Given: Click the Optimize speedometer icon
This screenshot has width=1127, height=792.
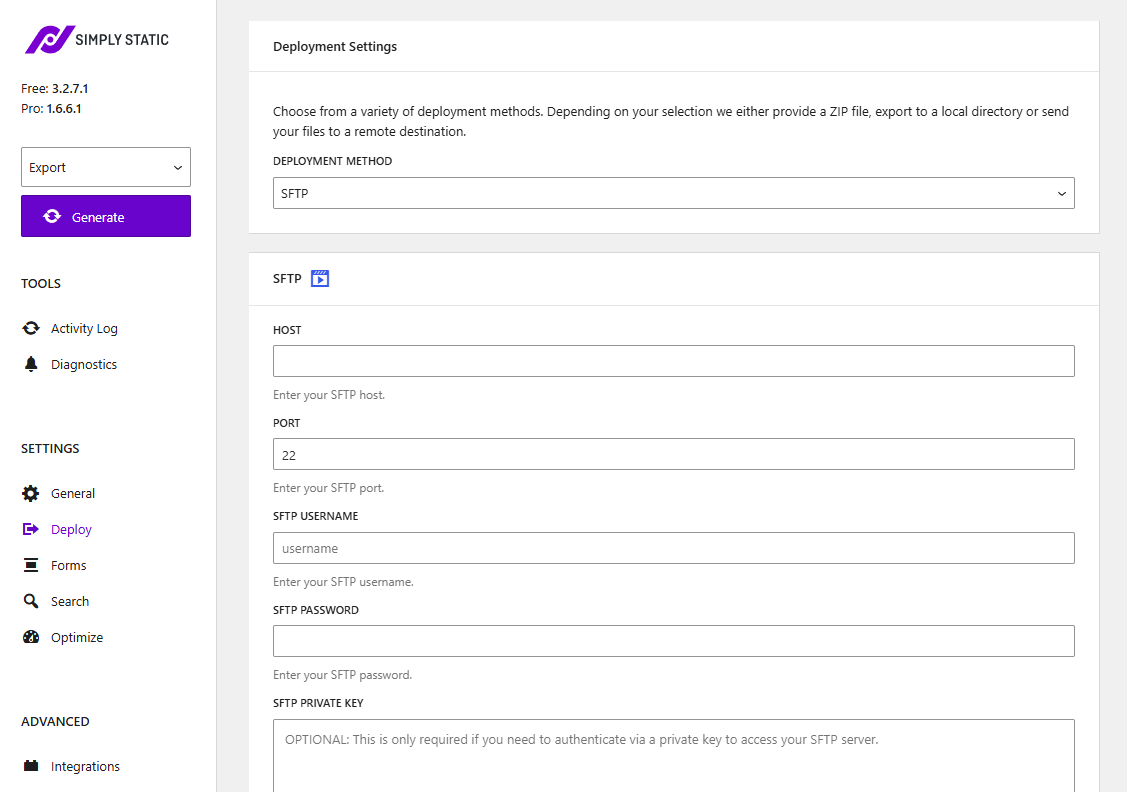Looking at the screenshot, I should click(x=29, y=637).
